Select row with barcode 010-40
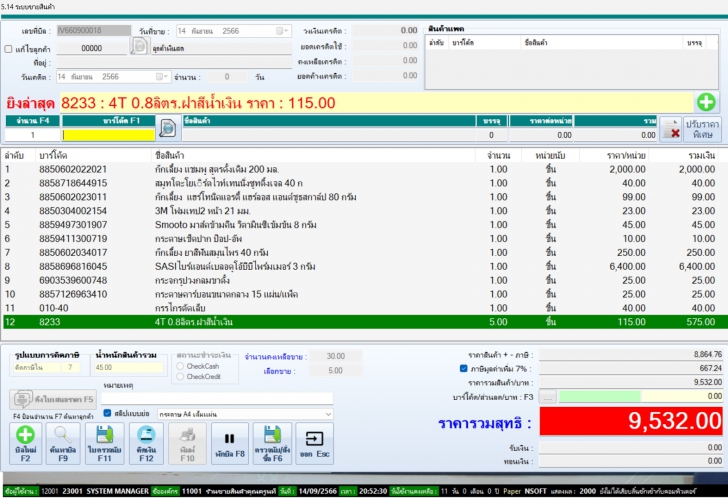This screenshot has width=728, height=500. point(362,308)
